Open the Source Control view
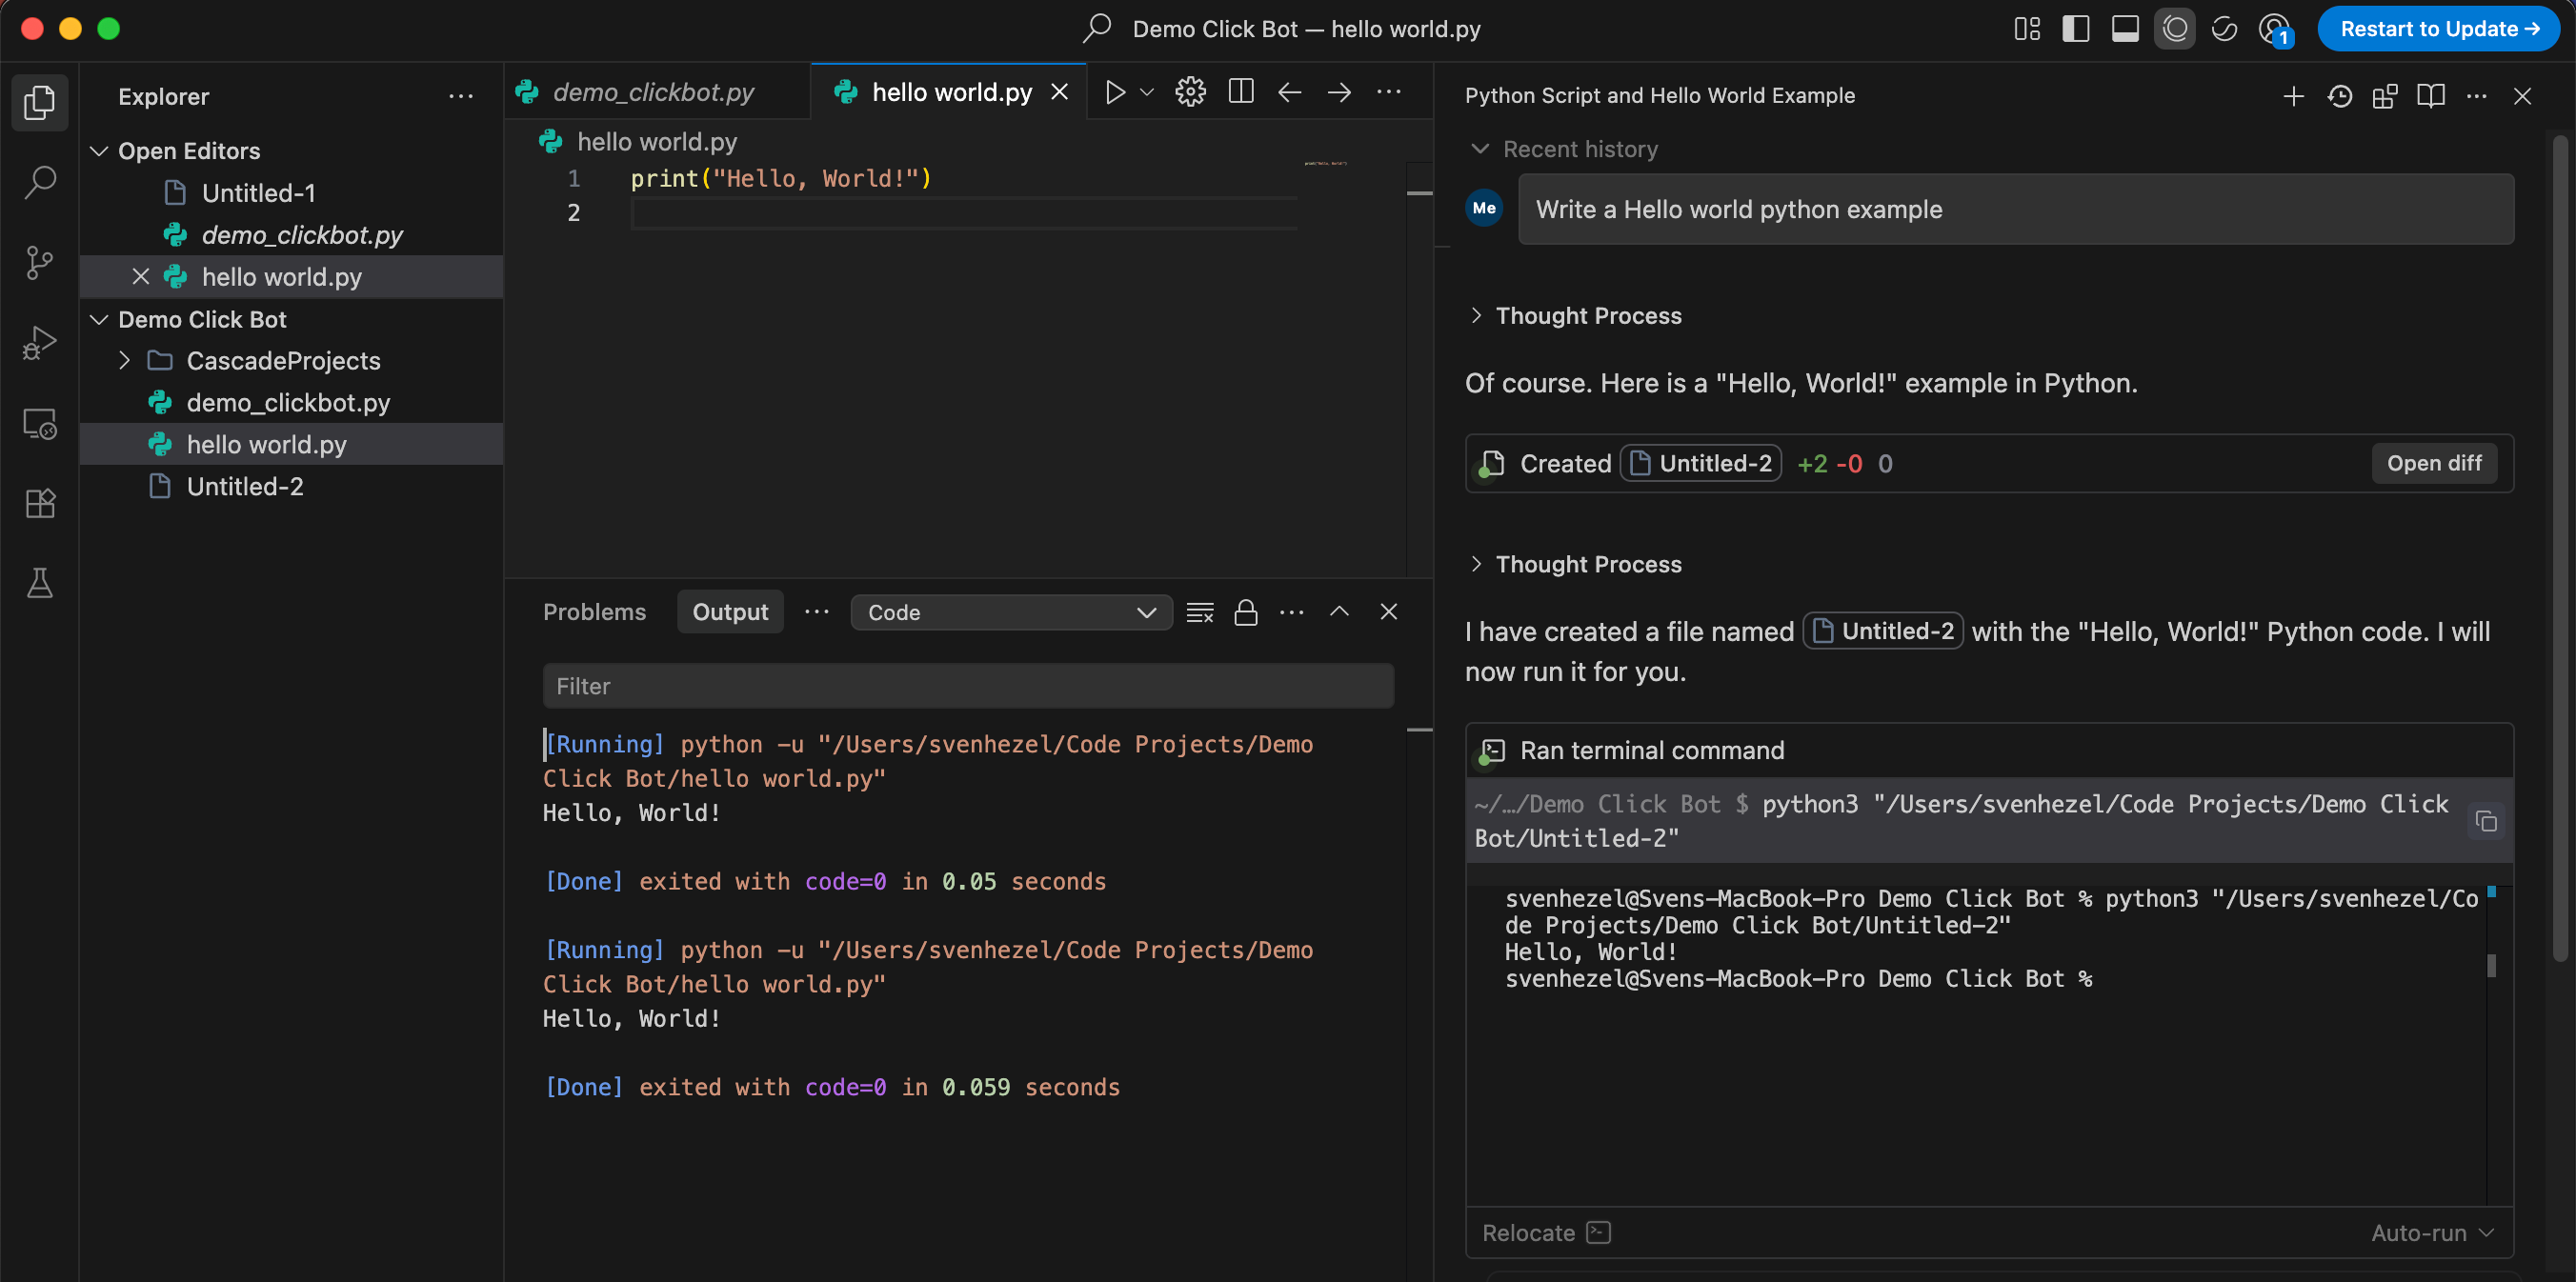Screen dimensions: 2576x1282 point(39,262)
